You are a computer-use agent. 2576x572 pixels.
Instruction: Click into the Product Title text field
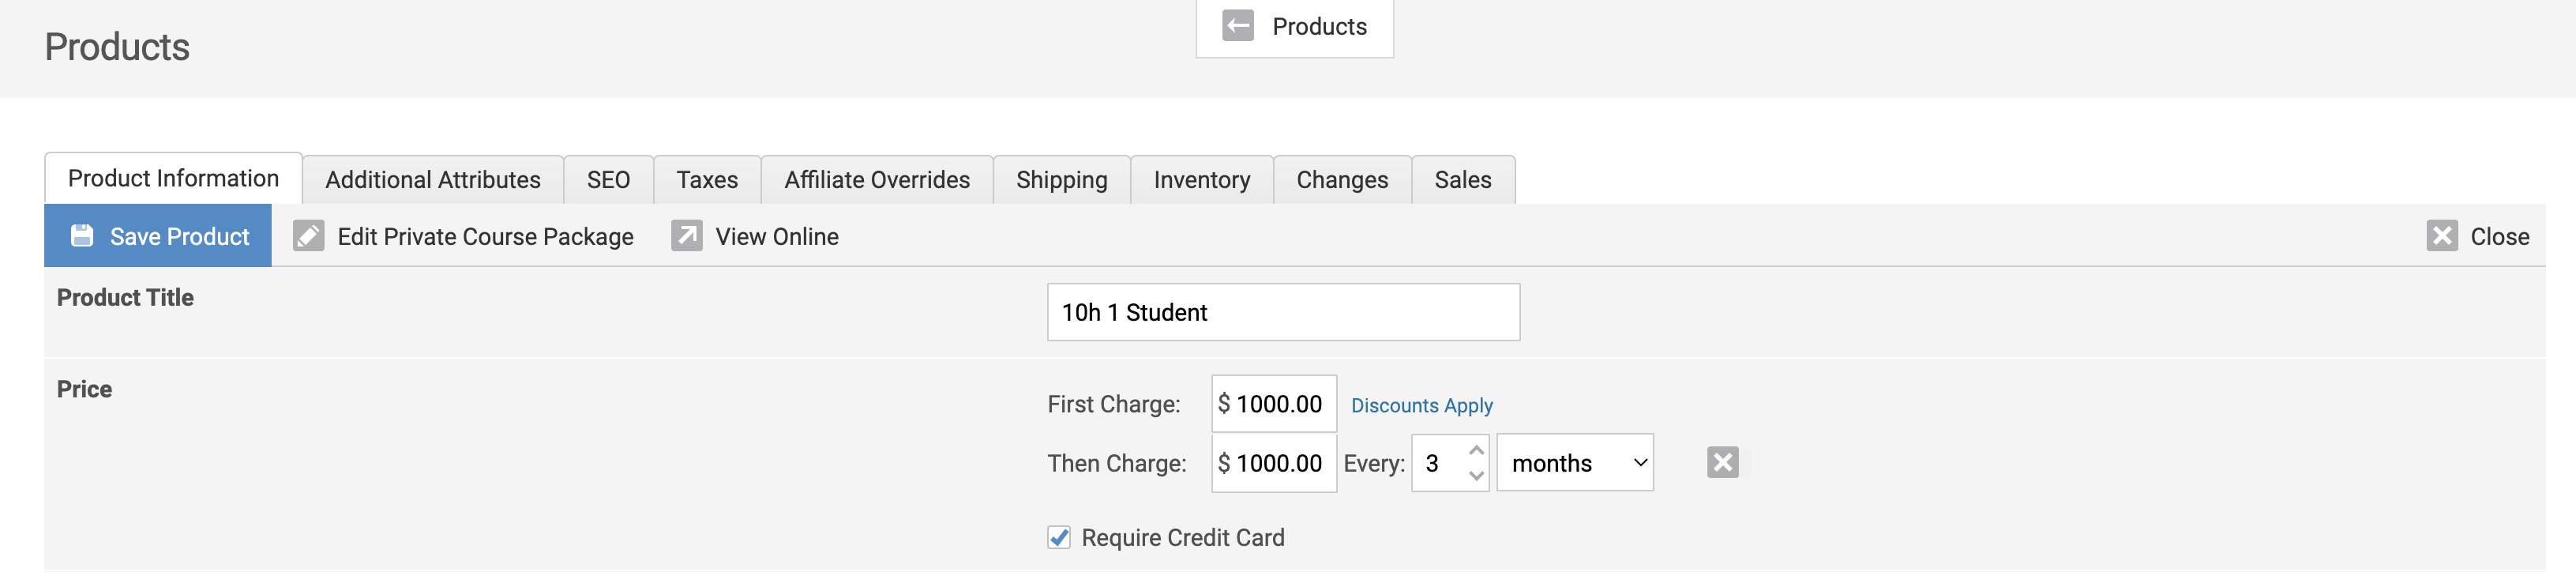(1283, 313)
